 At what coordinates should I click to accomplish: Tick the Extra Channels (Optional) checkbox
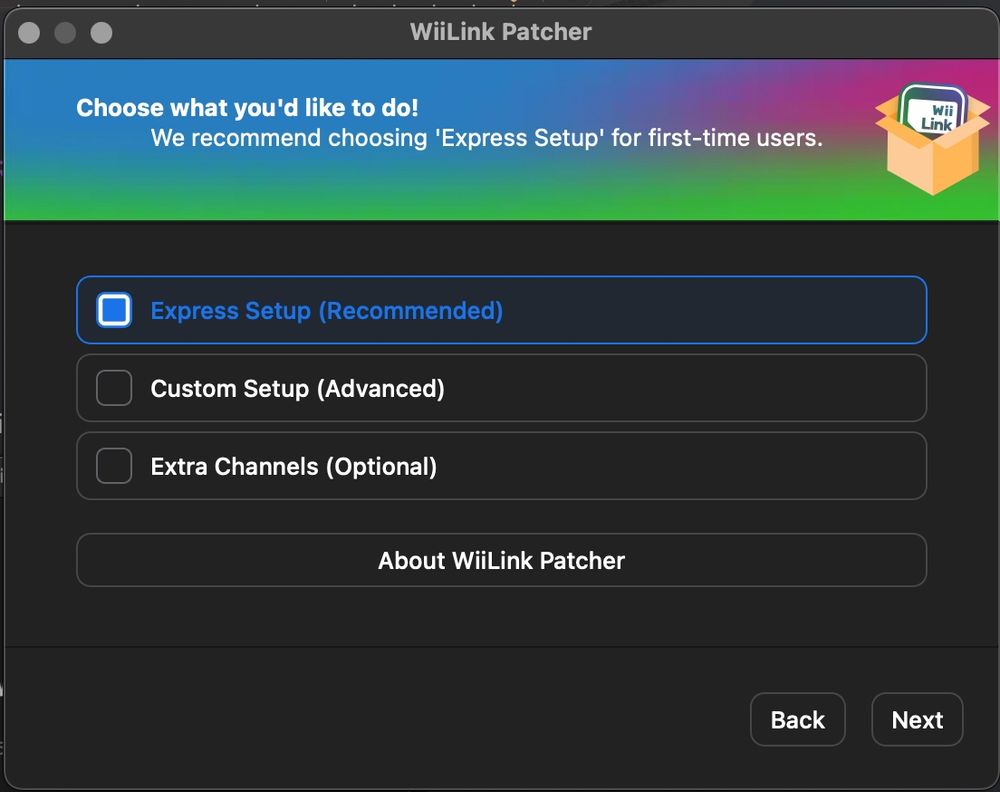click(114, 466)
